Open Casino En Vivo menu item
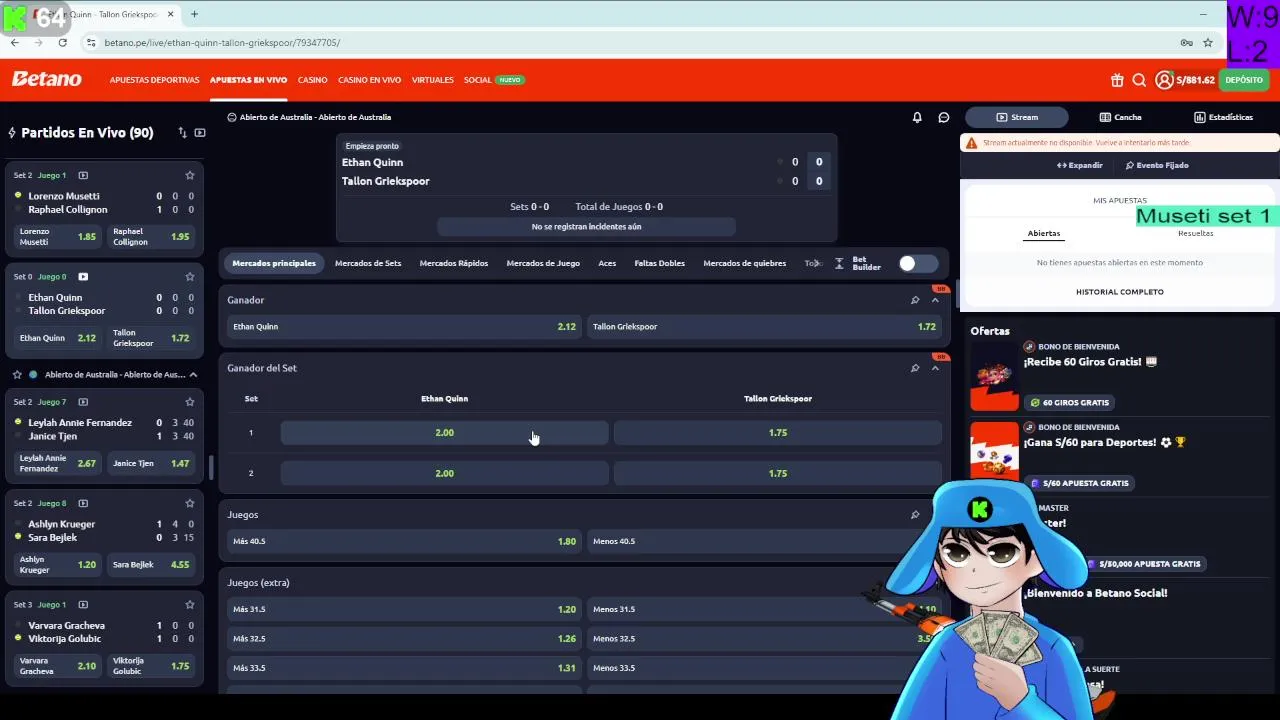 (x=369, y=80)
